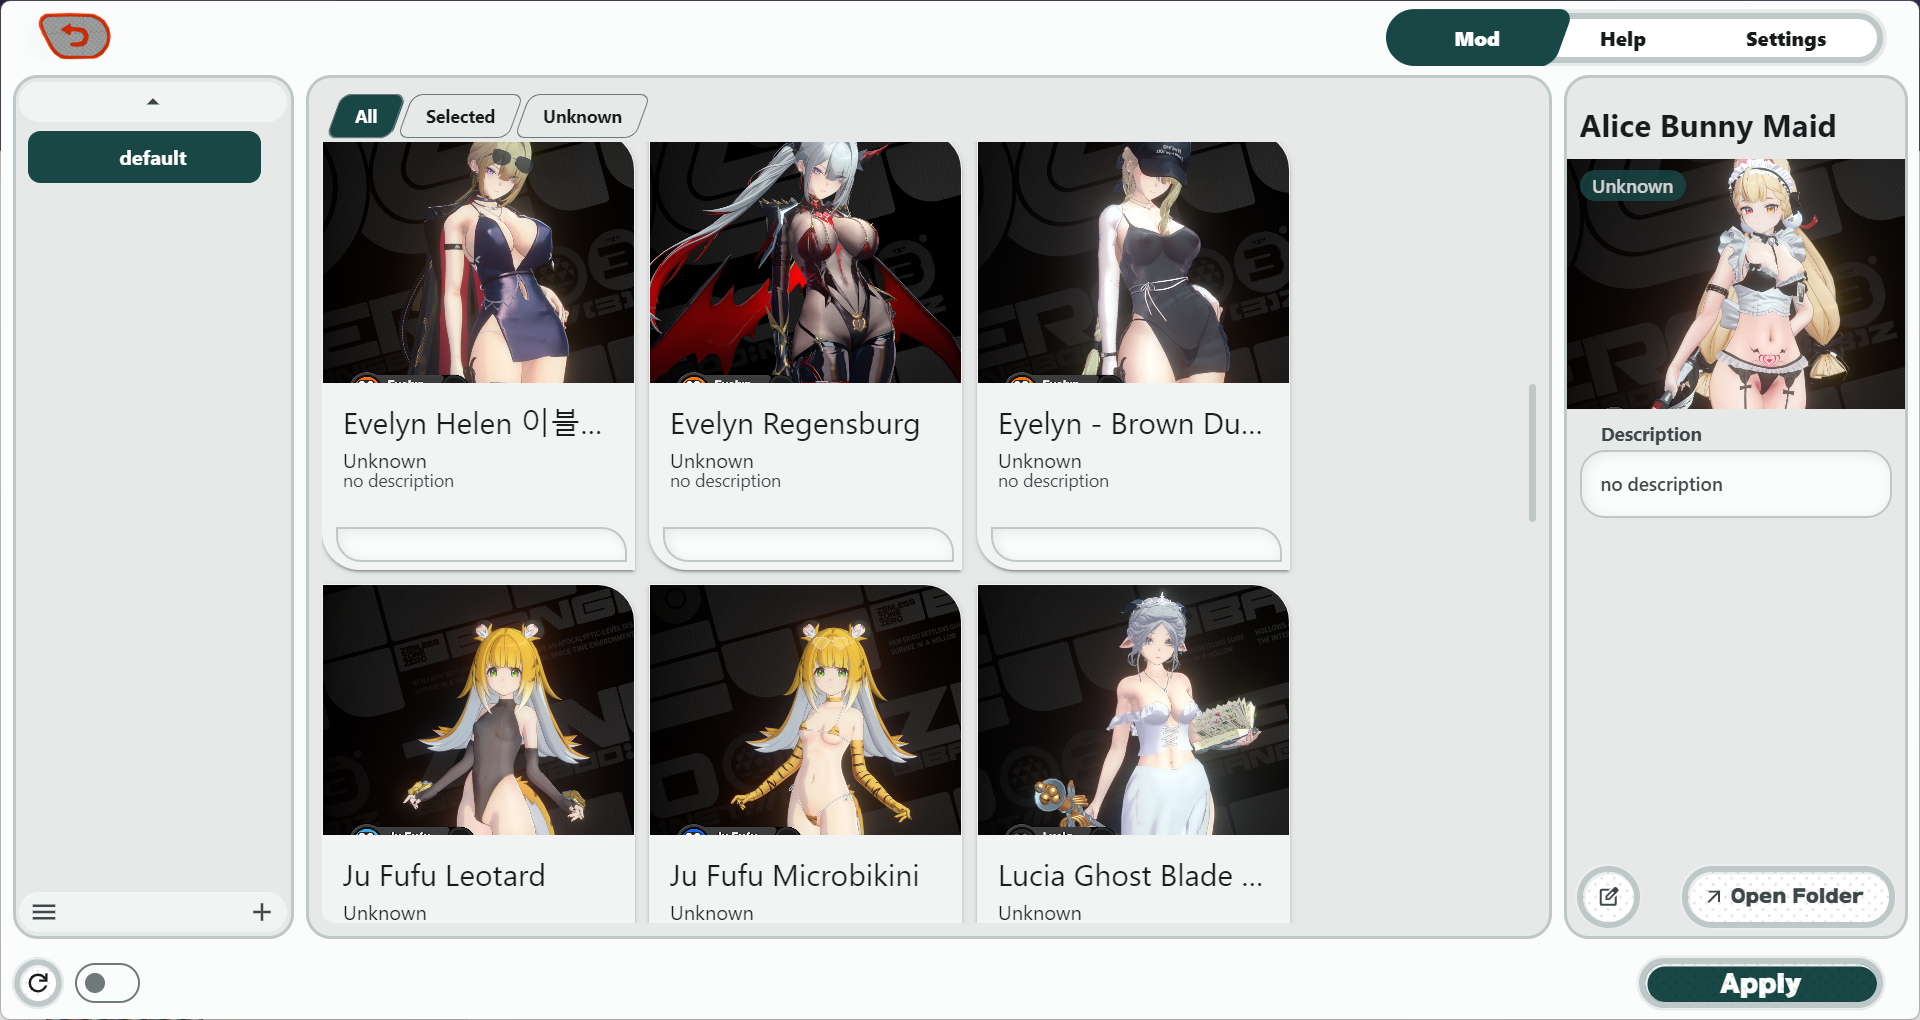Viewport: 1920px width, 1020px height.
Task: Click the description field in details panel
Action: point(1735,485)
